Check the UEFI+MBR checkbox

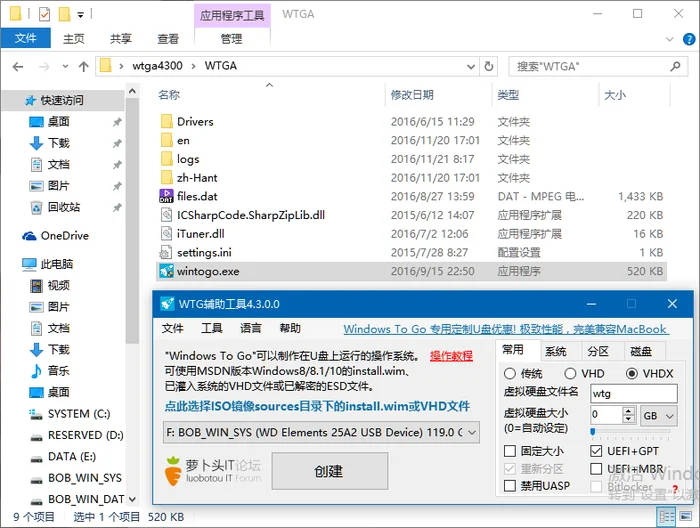click(x=596, y=469)
